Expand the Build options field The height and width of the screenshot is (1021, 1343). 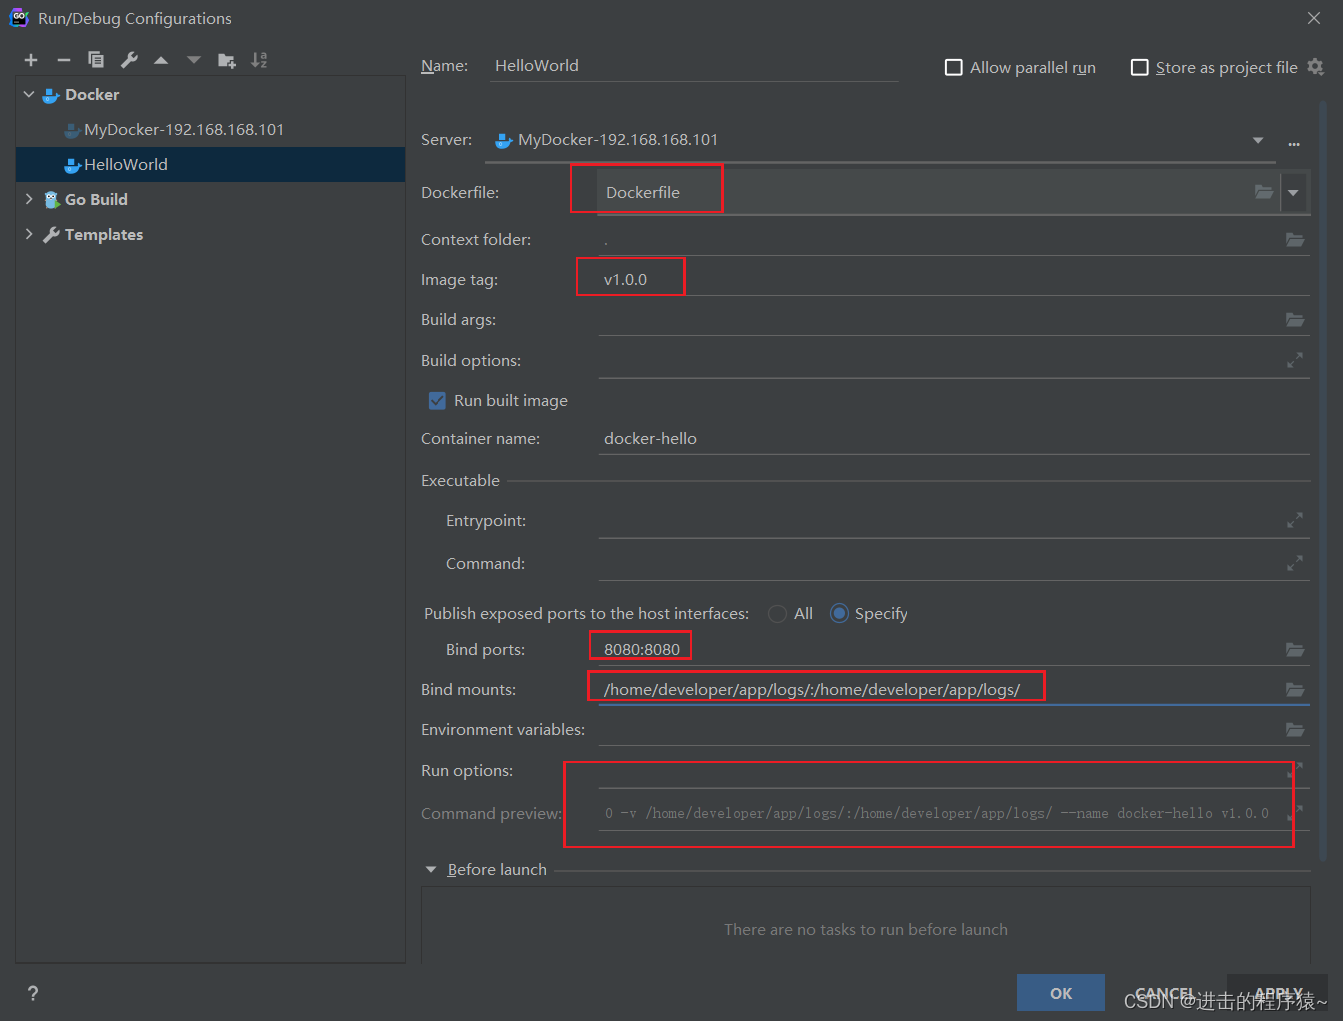1295,360
